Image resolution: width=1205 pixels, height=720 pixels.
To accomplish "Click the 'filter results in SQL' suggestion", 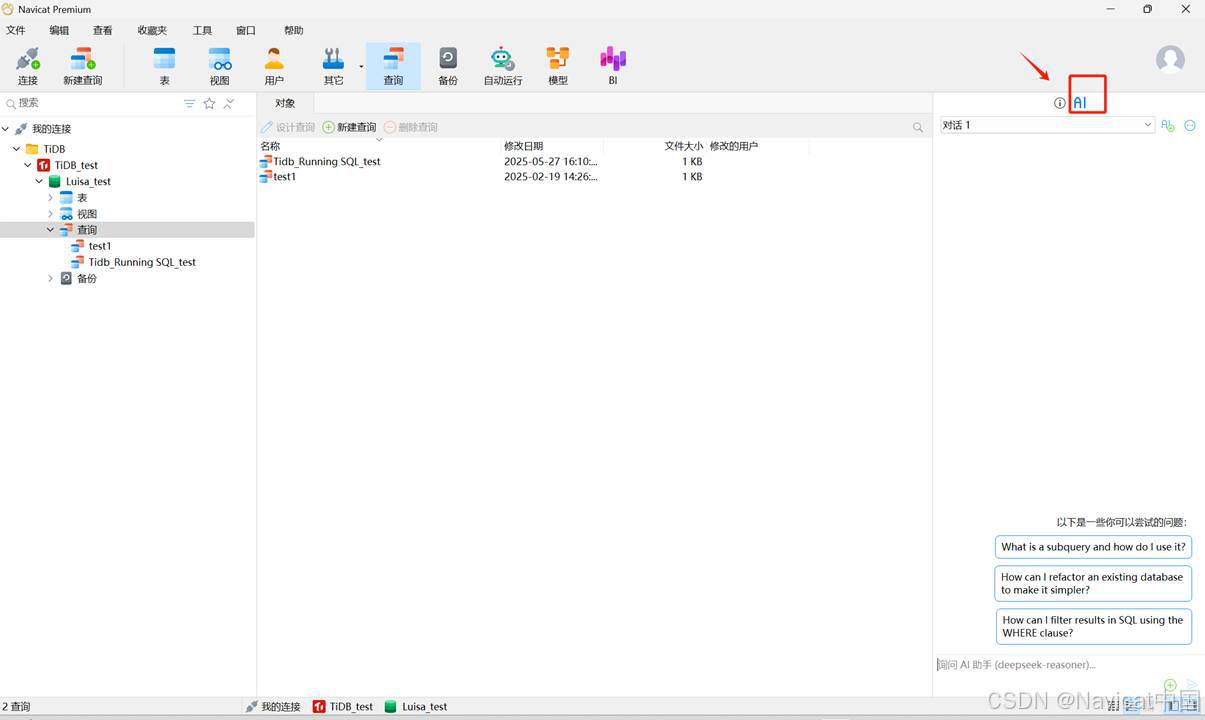I will click(1093, 626).
